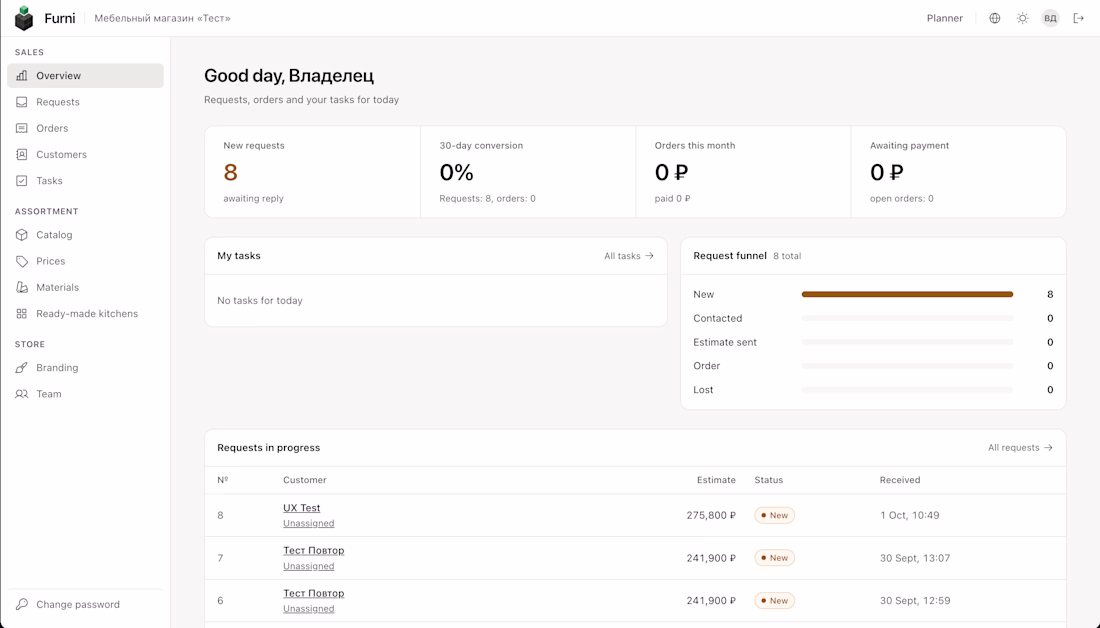Screen dimensions: 1100x628
Task: Click the Team people icon
Action: coord(22,394)
